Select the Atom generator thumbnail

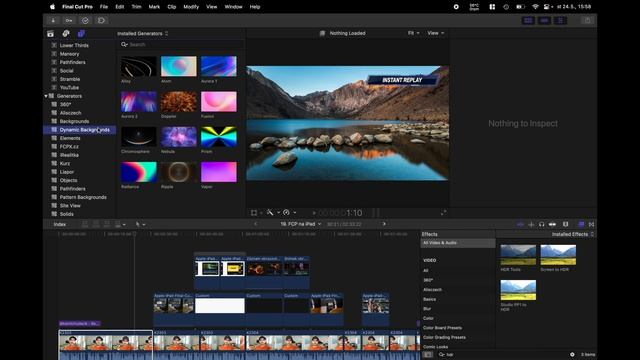179,67
